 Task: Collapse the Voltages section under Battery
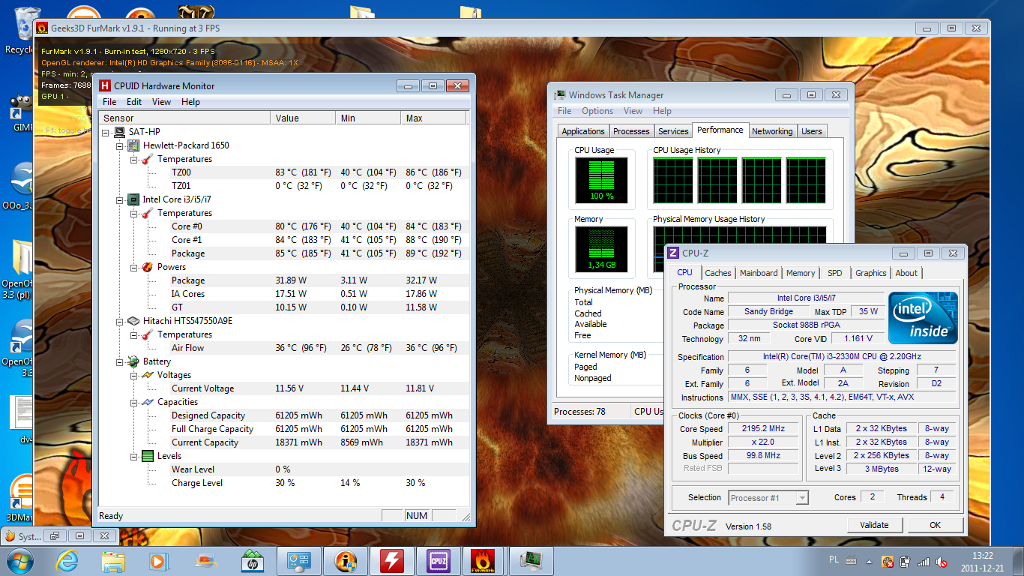pyautogui.click(x=133, y=376)
